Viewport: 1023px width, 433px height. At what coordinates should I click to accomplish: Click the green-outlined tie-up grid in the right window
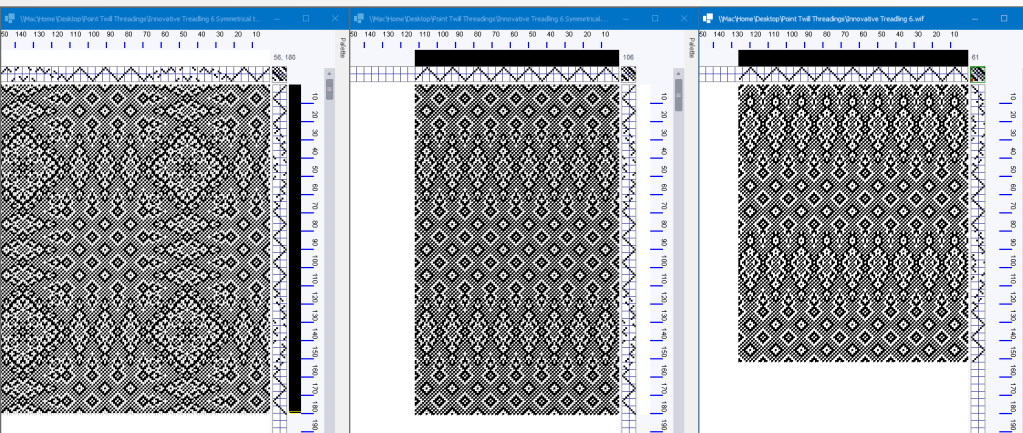(x=977, y=74)
